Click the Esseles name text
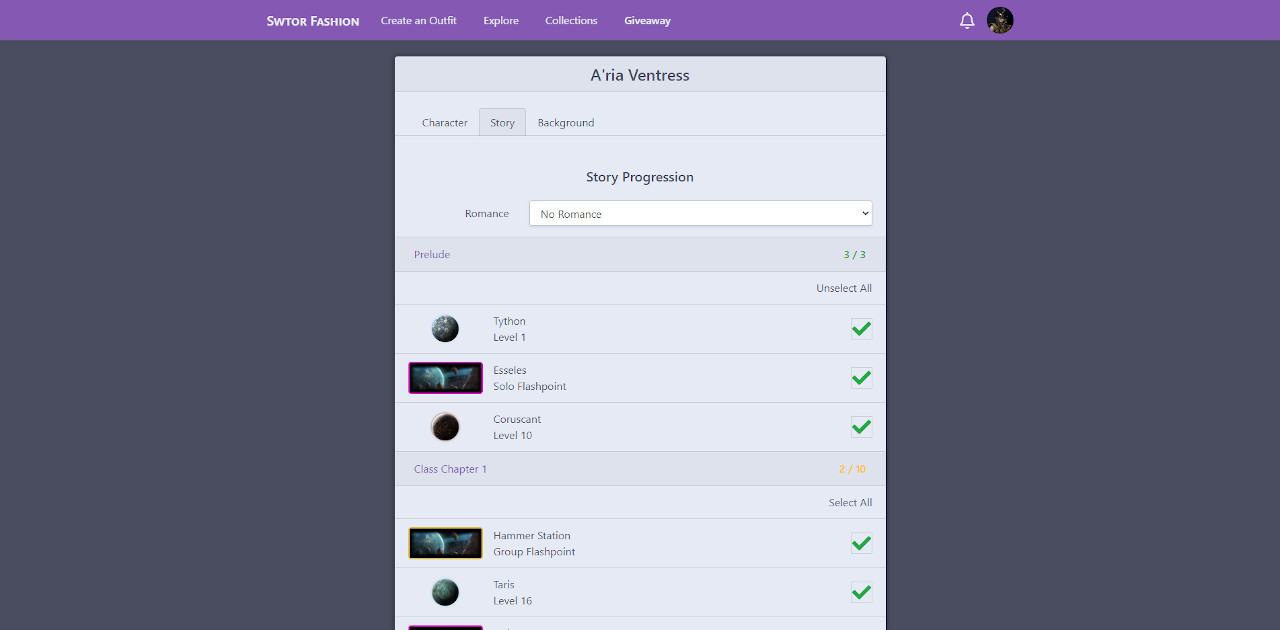This screenshot has height=630, width=1280. coord(510,370)
